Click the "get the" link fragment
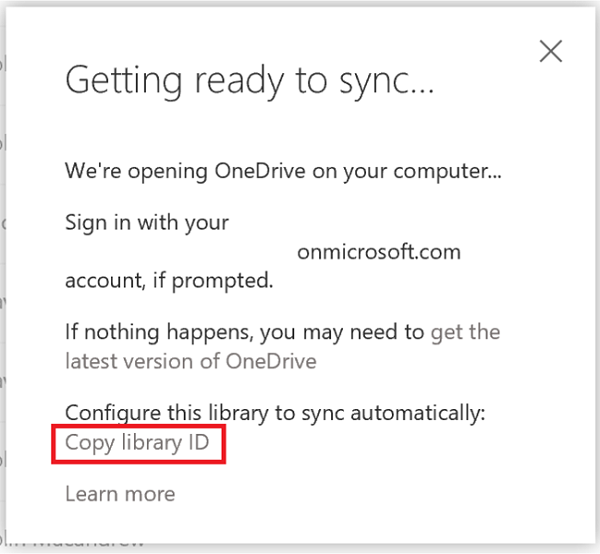This screenshot has width=600, height=554. coord(466,332)
